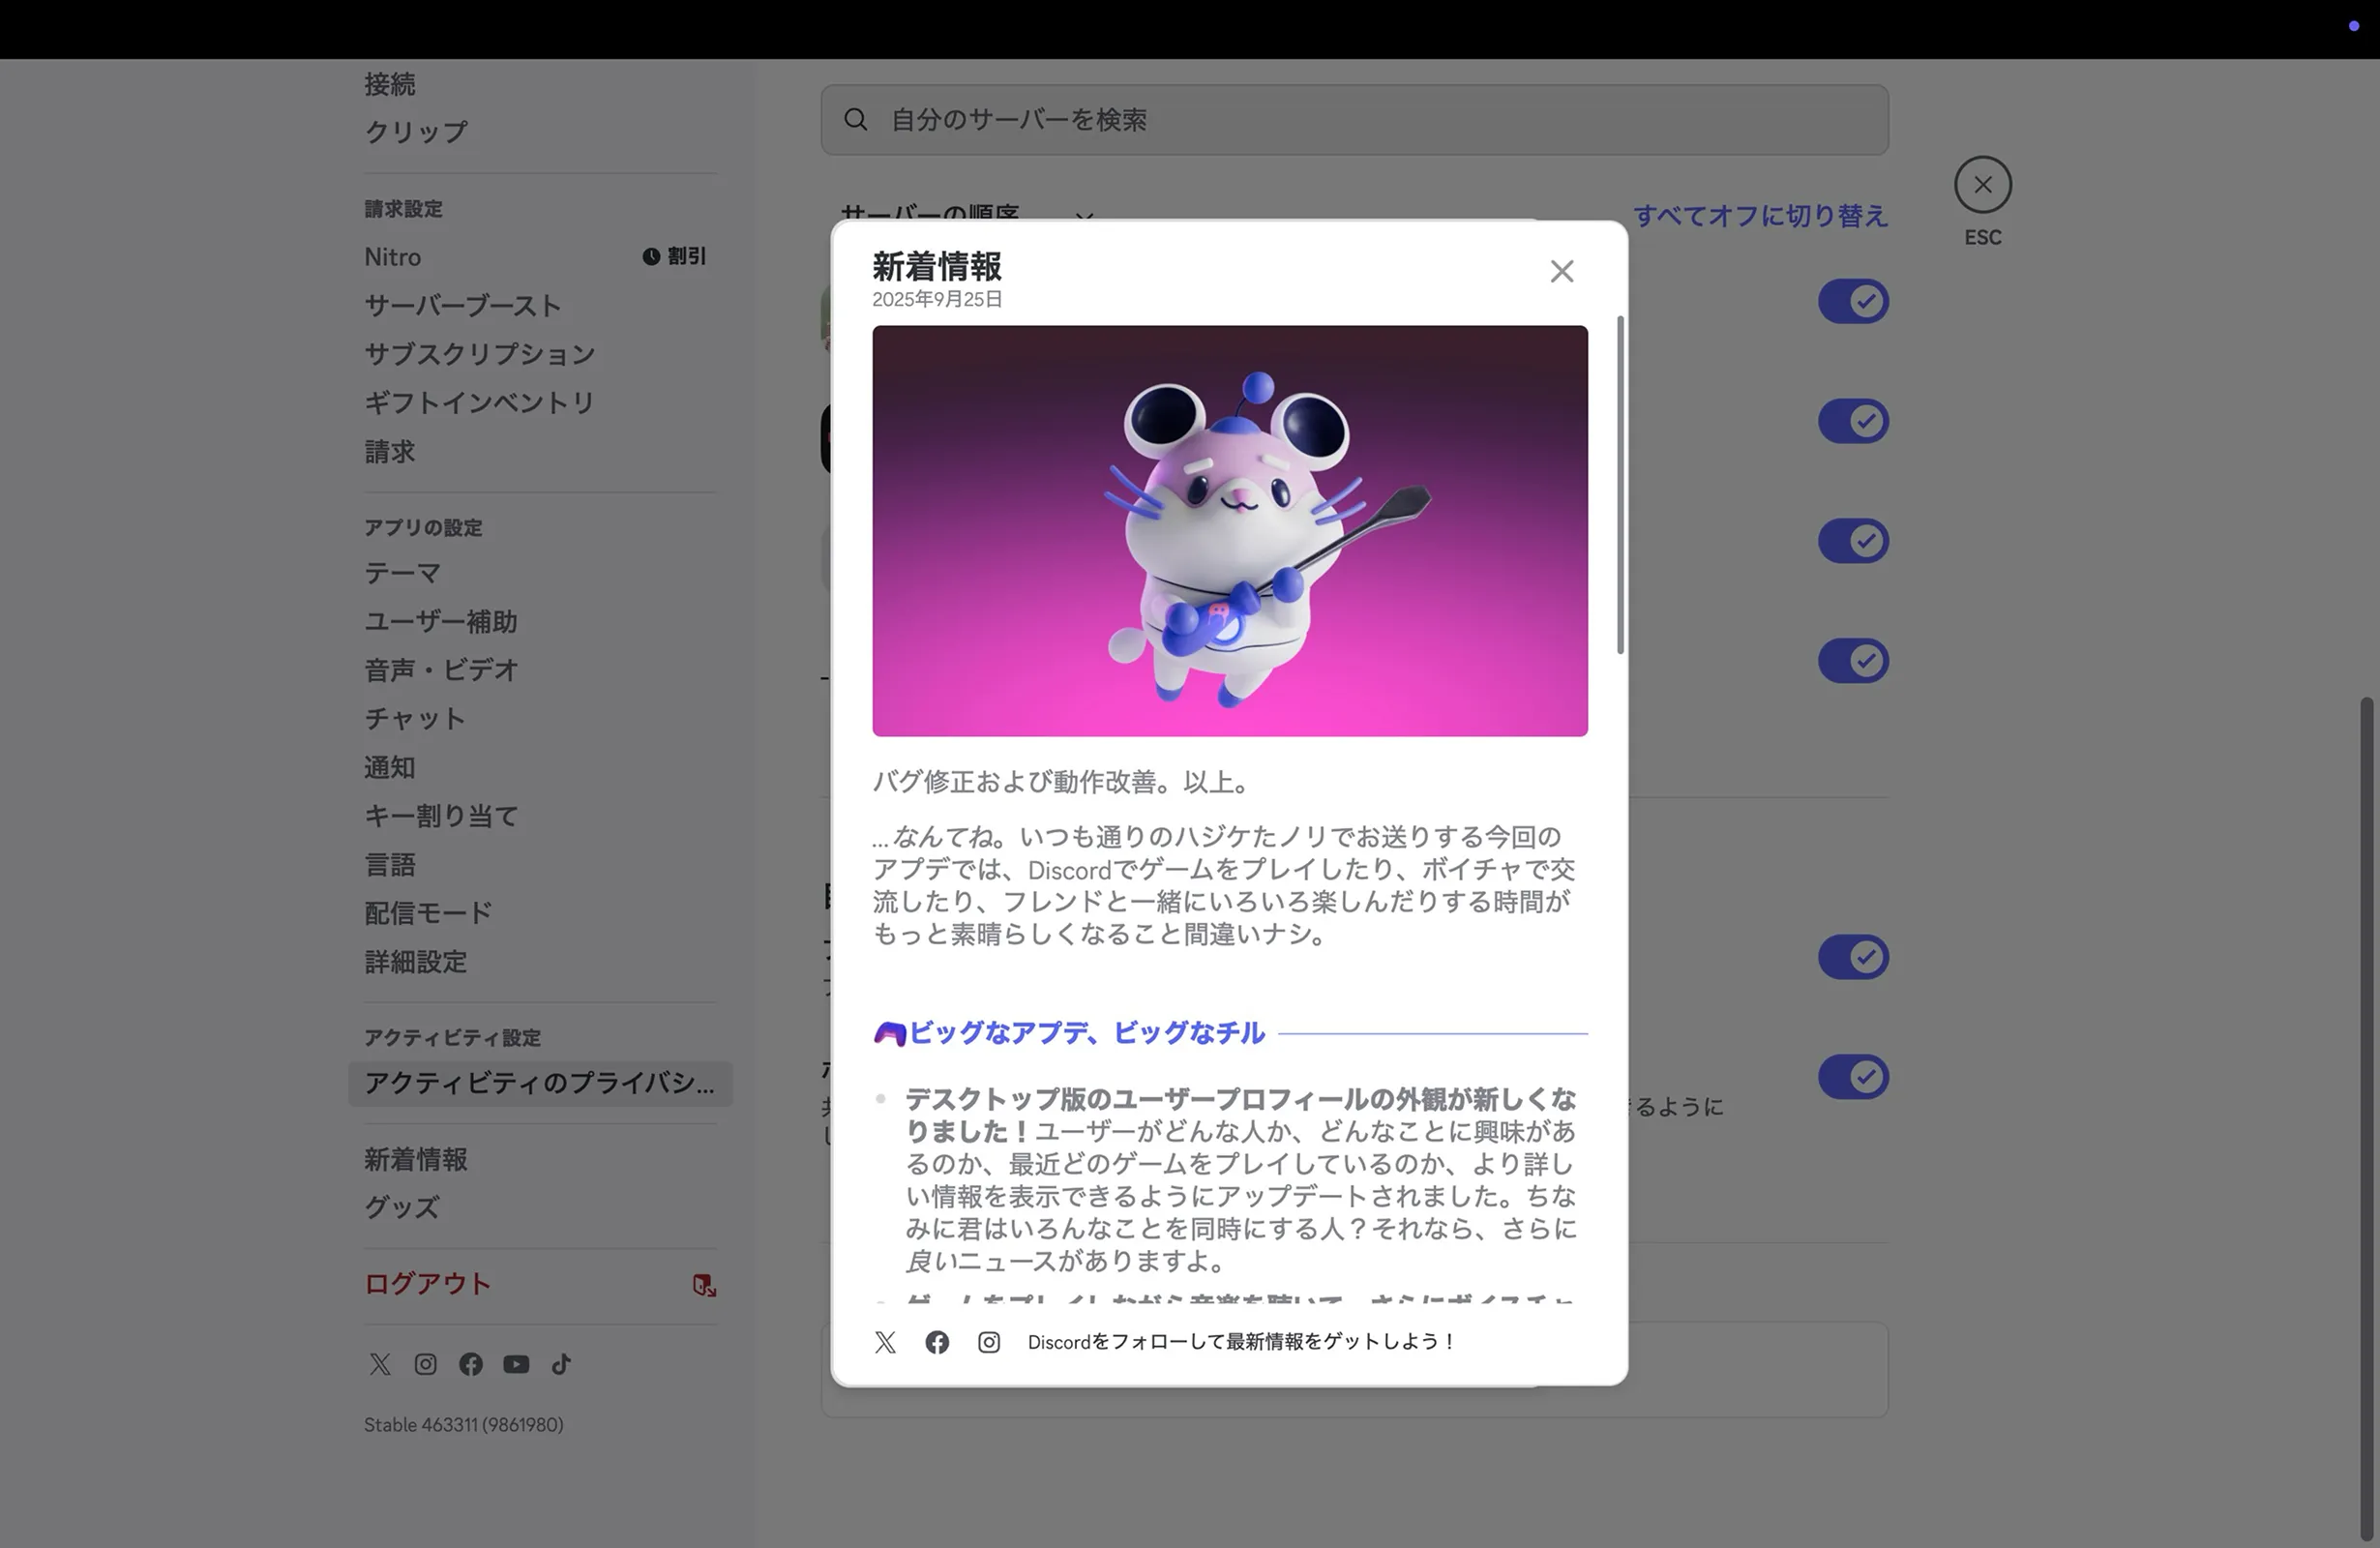Click the logout door icon
The image size is (2380, 1548).
pos(705,1285)
